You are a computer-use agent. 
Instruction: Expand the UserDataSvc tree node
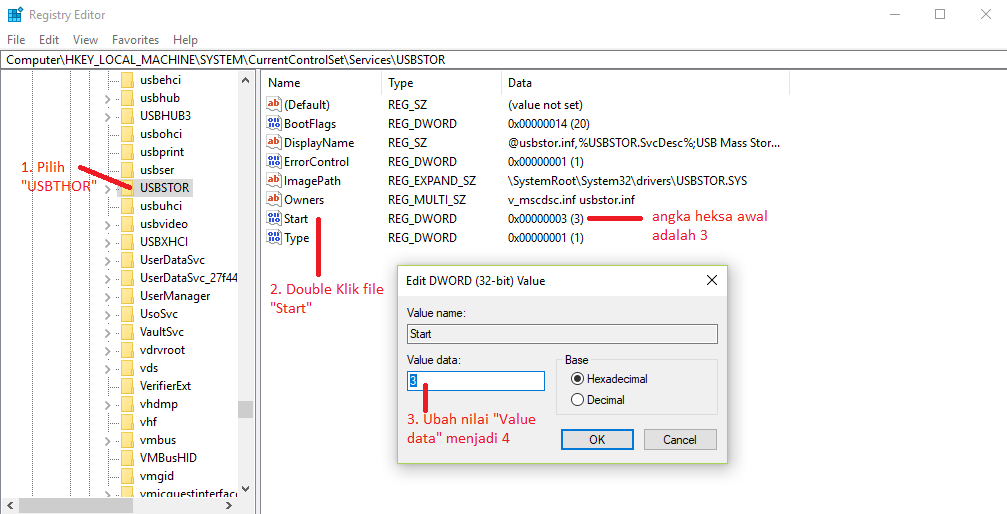[x=107, y=260]
